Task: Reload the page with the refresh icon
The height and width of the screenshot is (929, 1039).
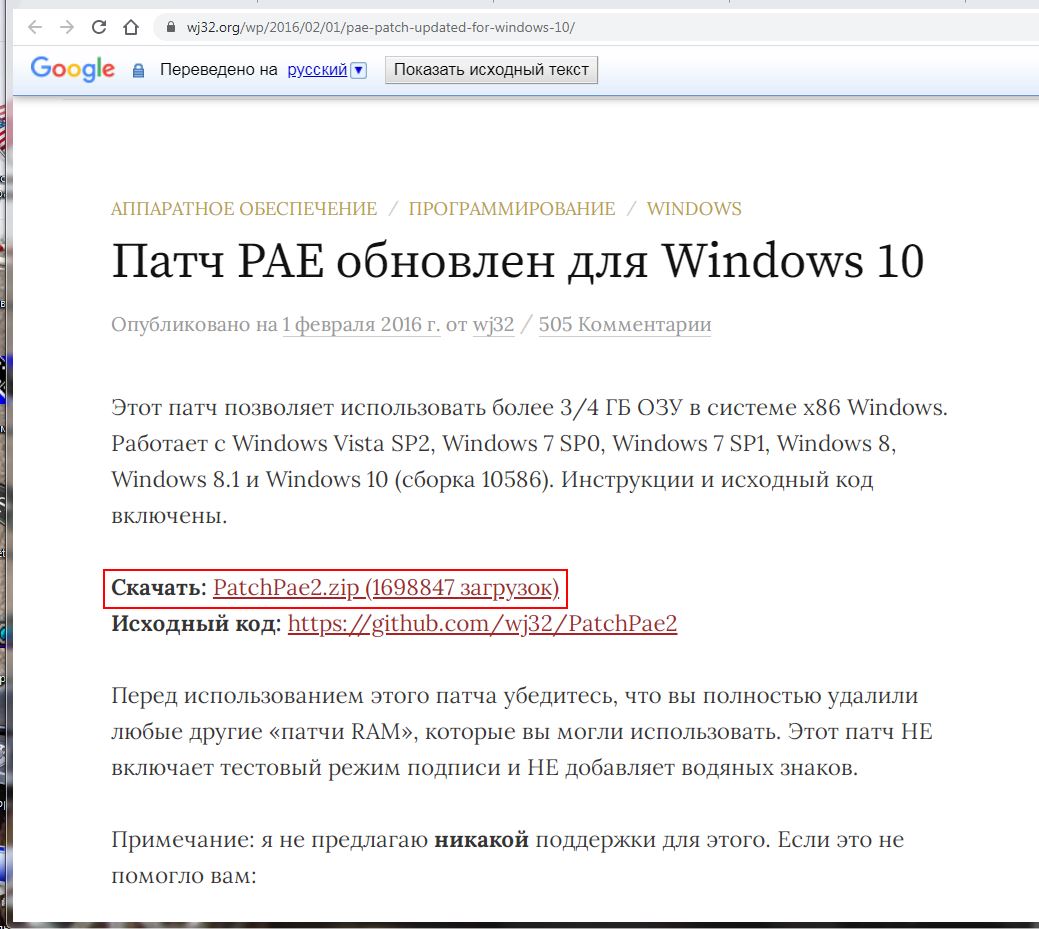Action: (99, 27)
